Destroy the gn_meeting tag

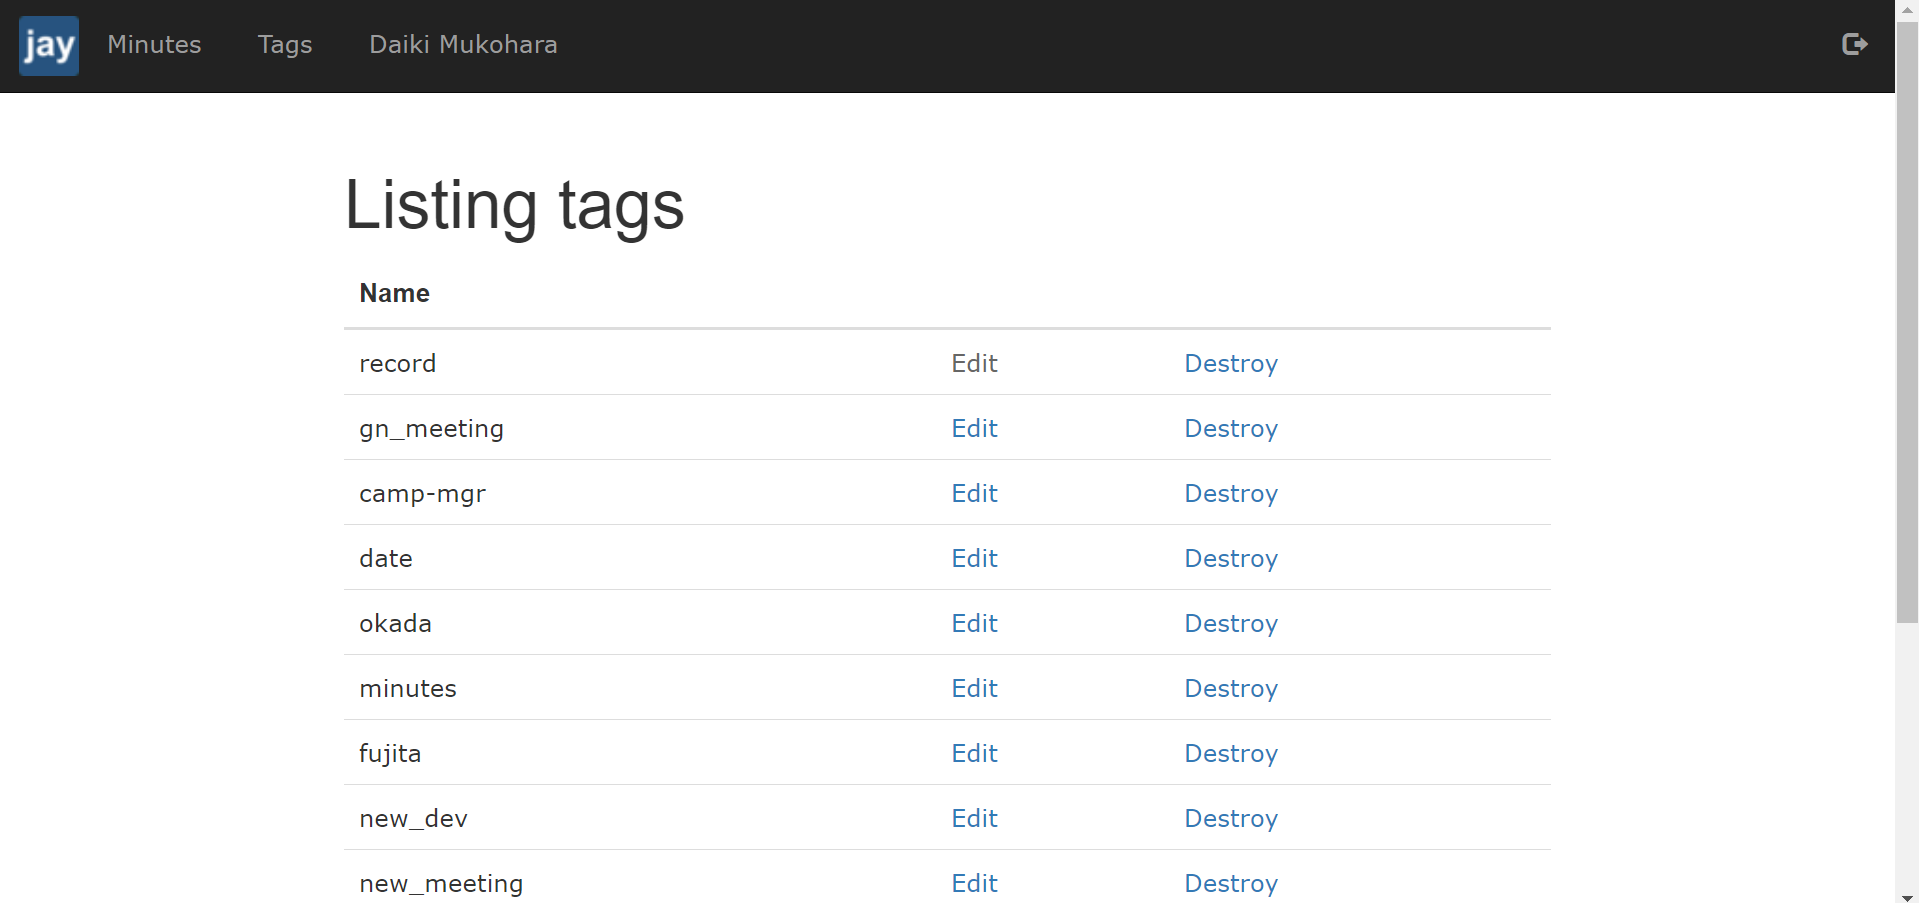[x=1230, y=429]
